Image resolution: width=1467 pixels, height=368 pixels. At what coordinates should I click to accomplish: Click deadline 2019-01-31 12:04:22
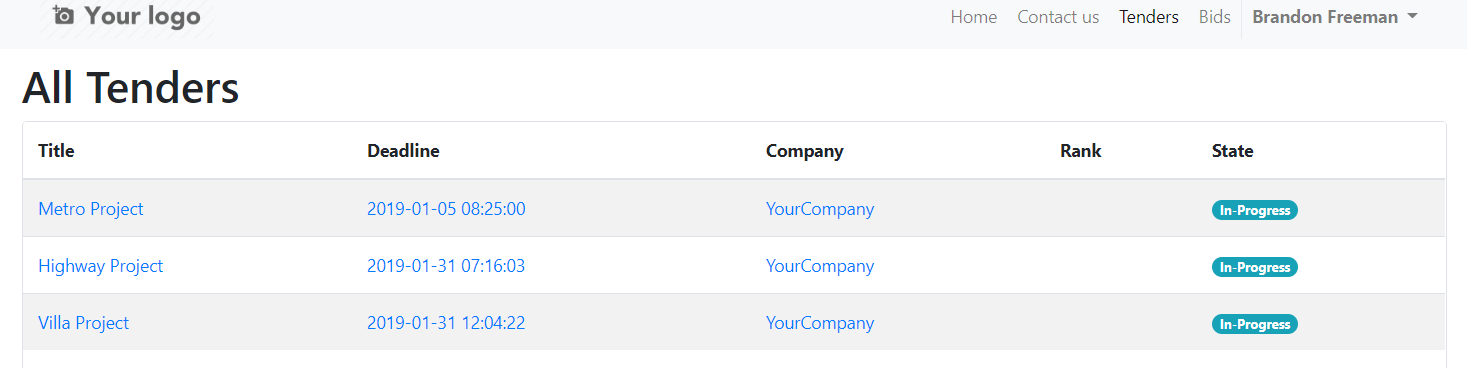[446, 323]
